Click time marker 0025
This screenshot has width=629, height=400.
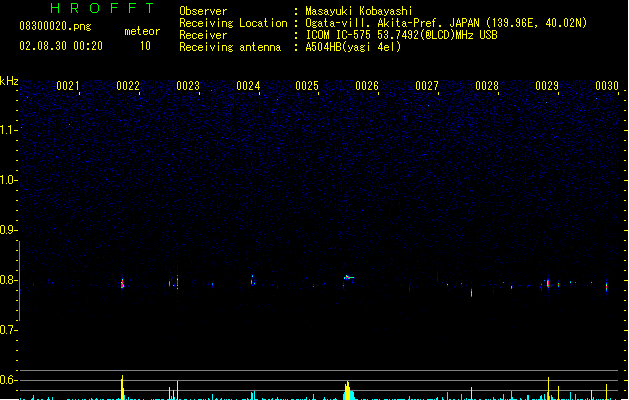tap(307, 86)
